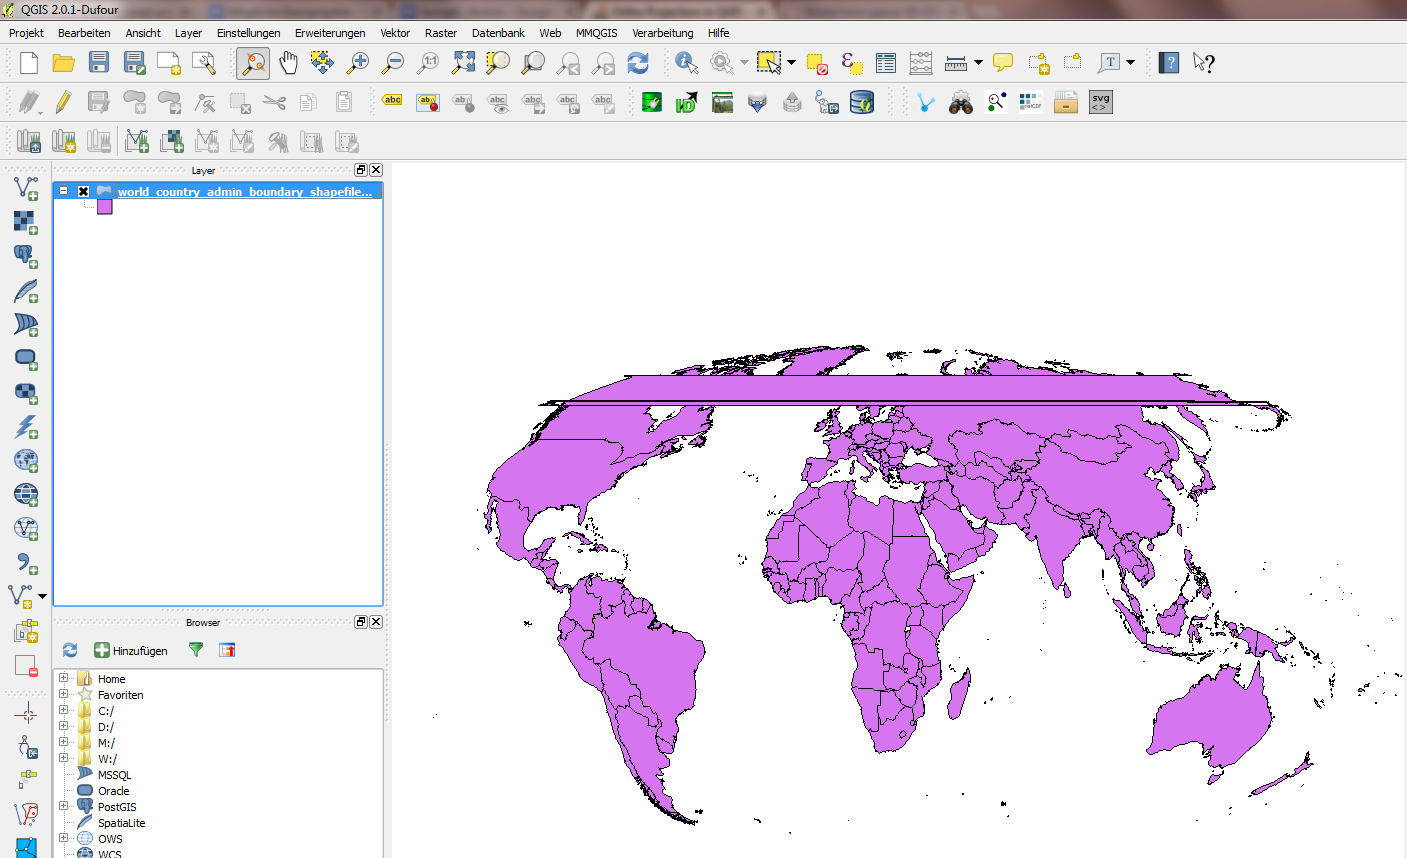Screen dimensions: 1407x858
Task: Select the OWS entry in Browser
Action: (110, 838)
